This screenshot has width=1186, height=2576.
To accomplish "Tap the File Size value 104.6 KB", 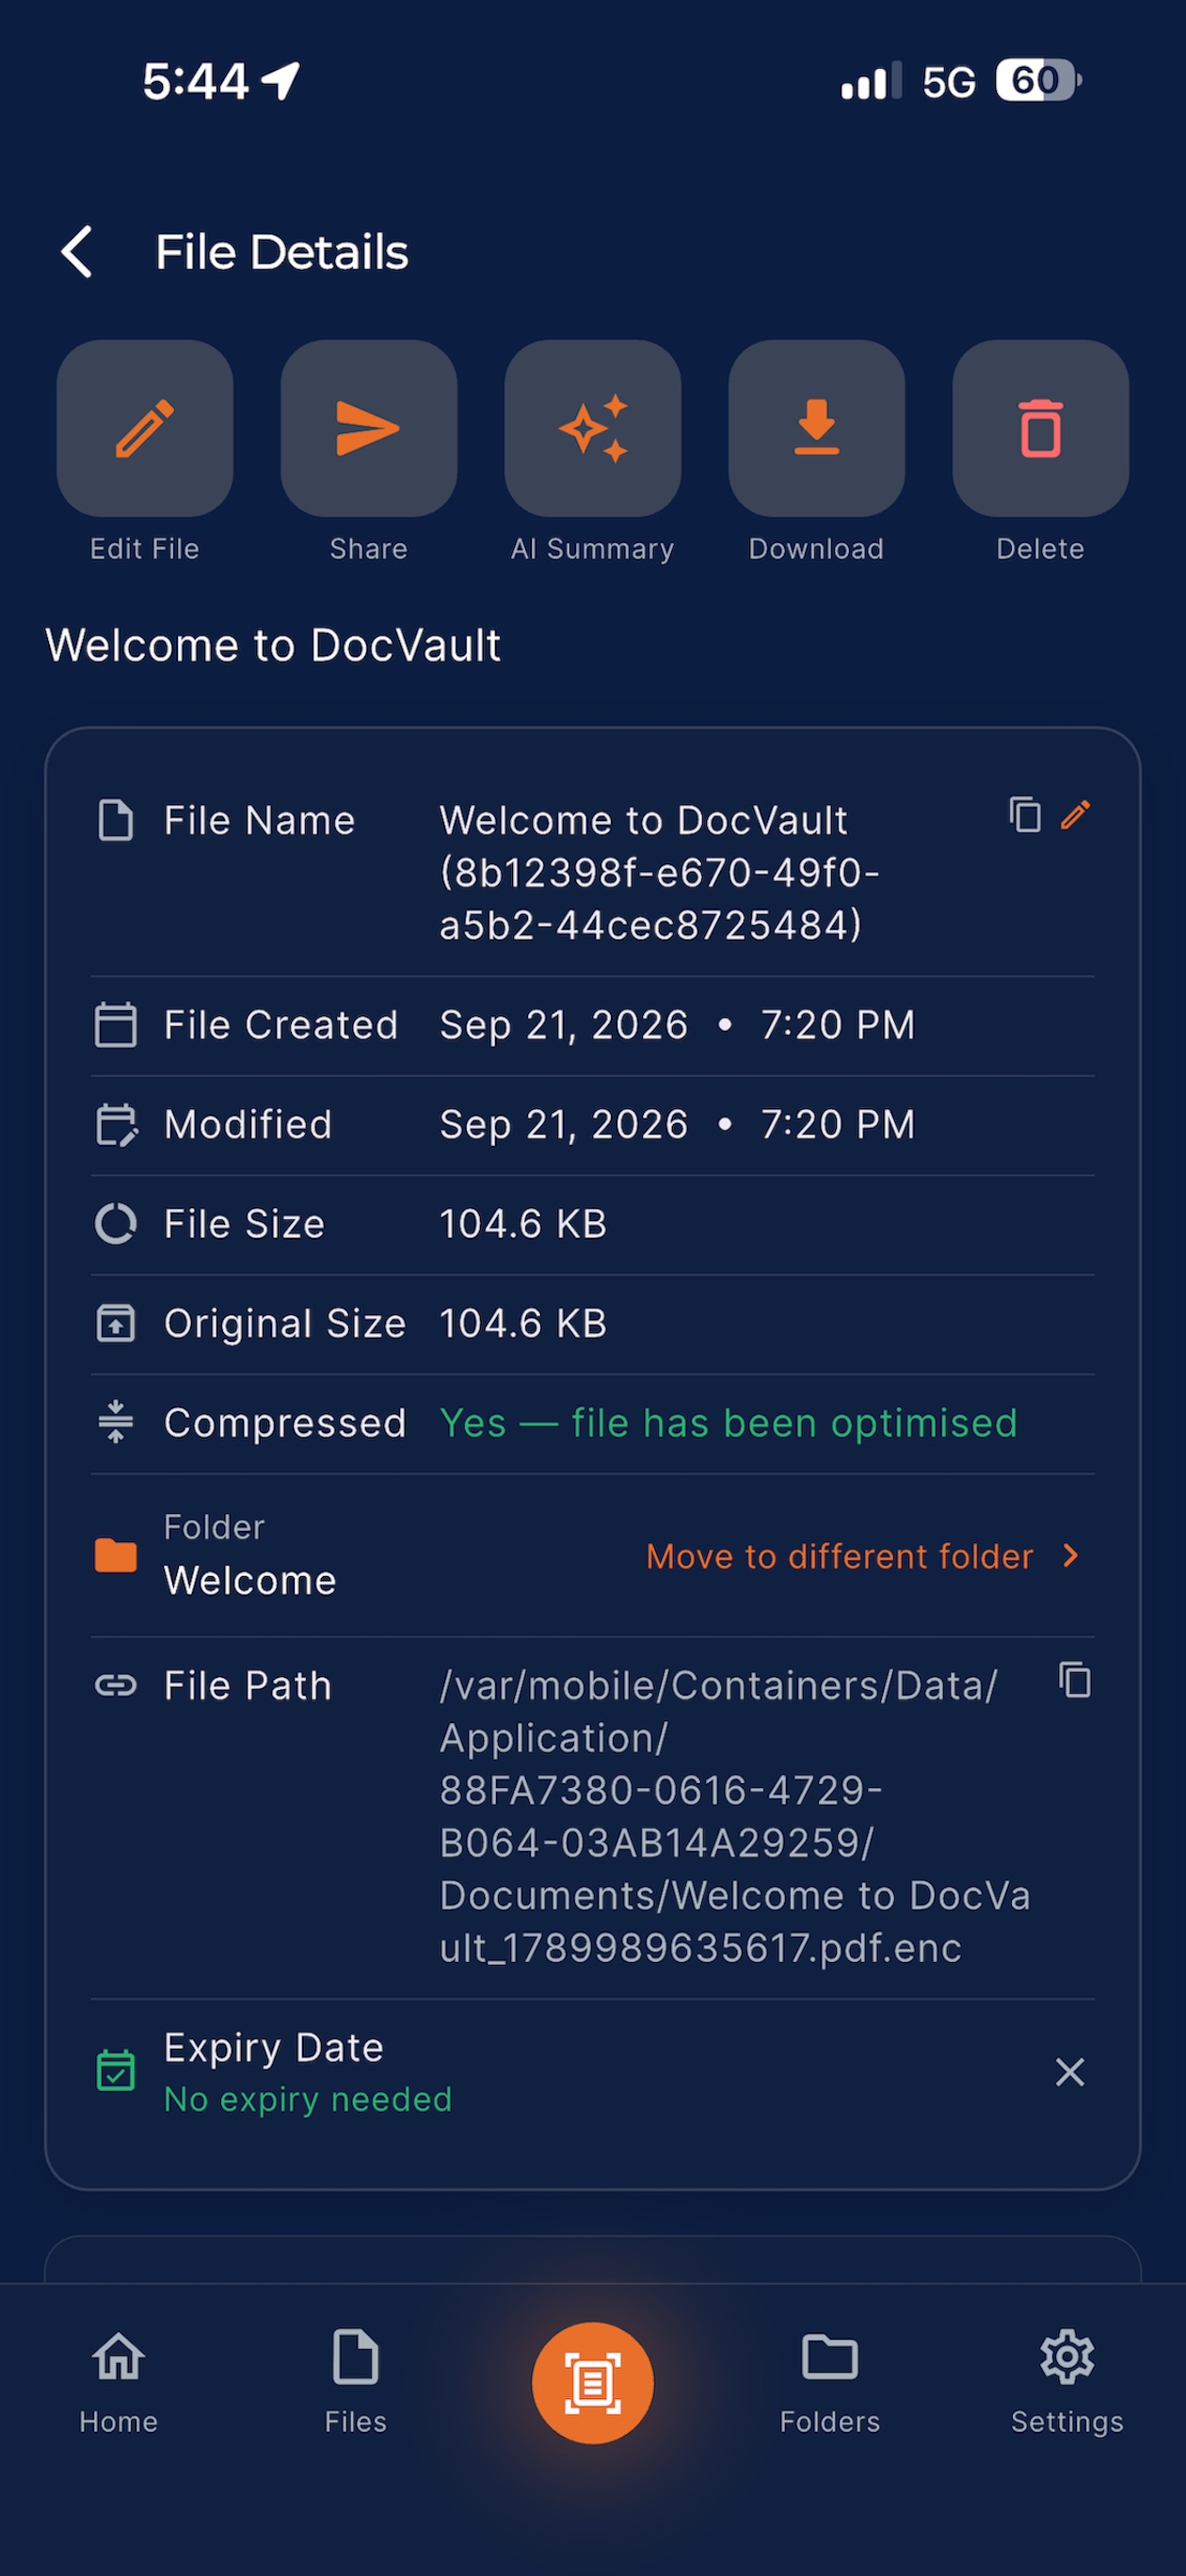I will pos(523,1223).
